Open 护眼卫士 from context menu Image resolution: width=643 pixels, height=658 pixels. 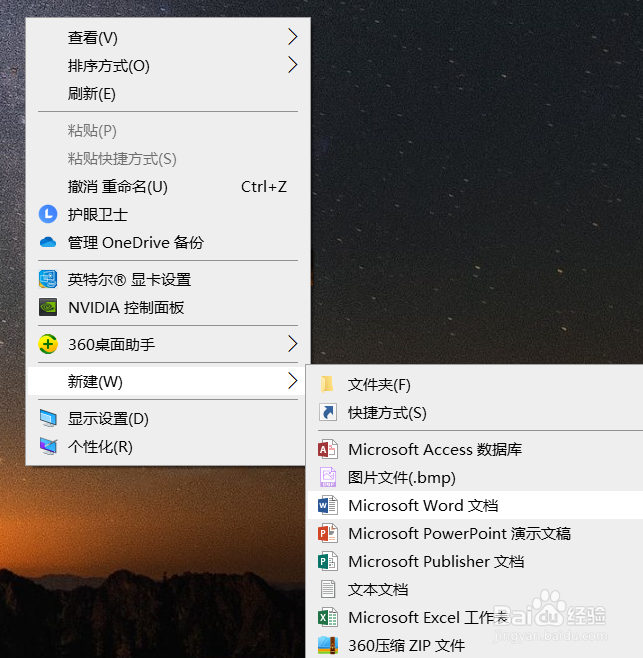[x=168, y=214]
